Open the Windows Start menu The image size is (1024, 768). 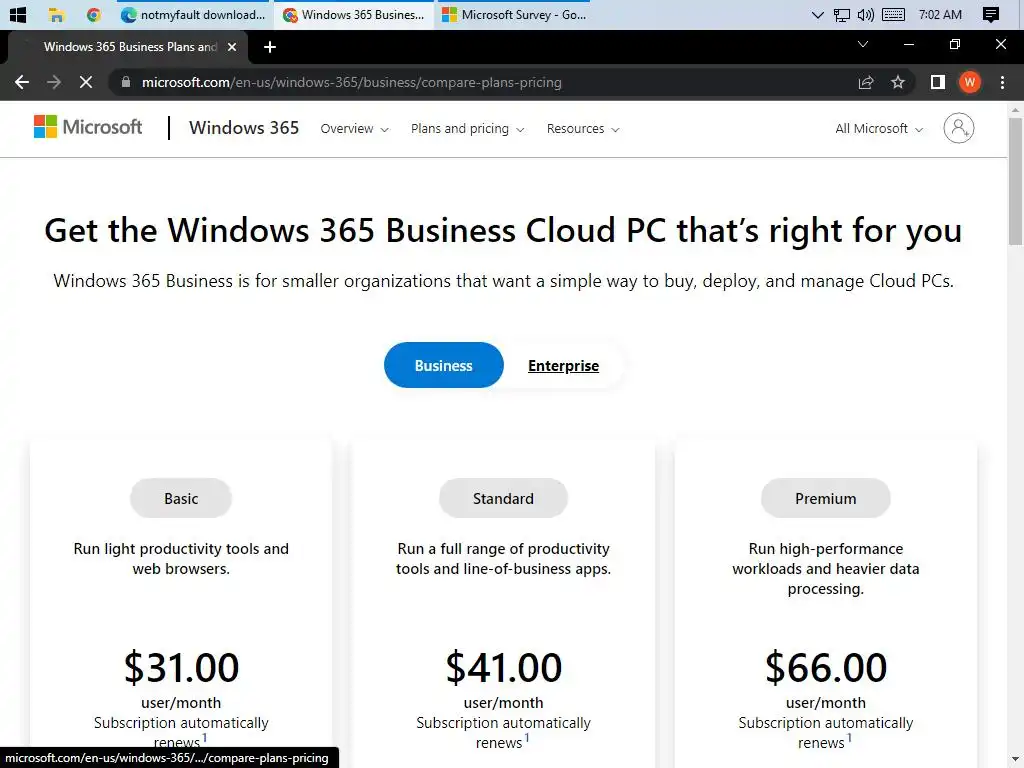pos(18,14)
